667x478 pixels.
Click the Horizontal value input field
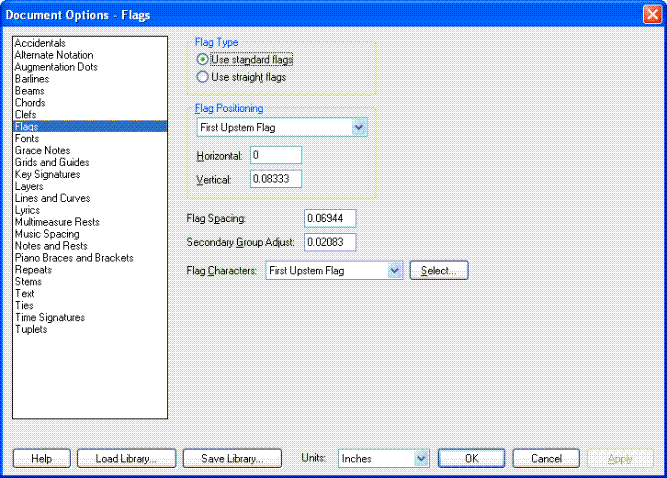276,155
